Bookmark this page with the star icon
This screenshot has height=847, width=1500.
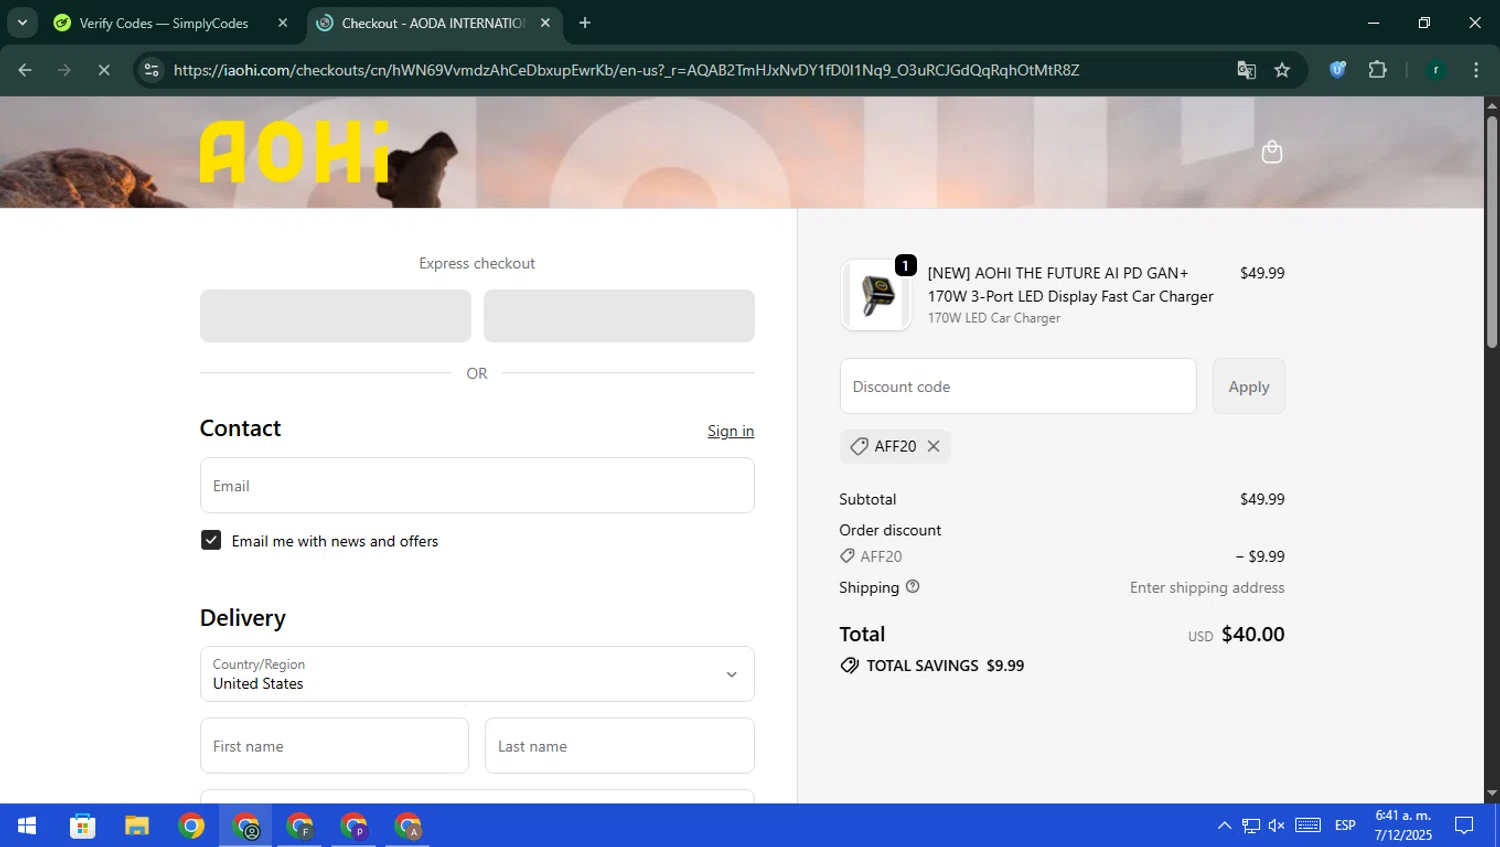[x=1282, y=70]
